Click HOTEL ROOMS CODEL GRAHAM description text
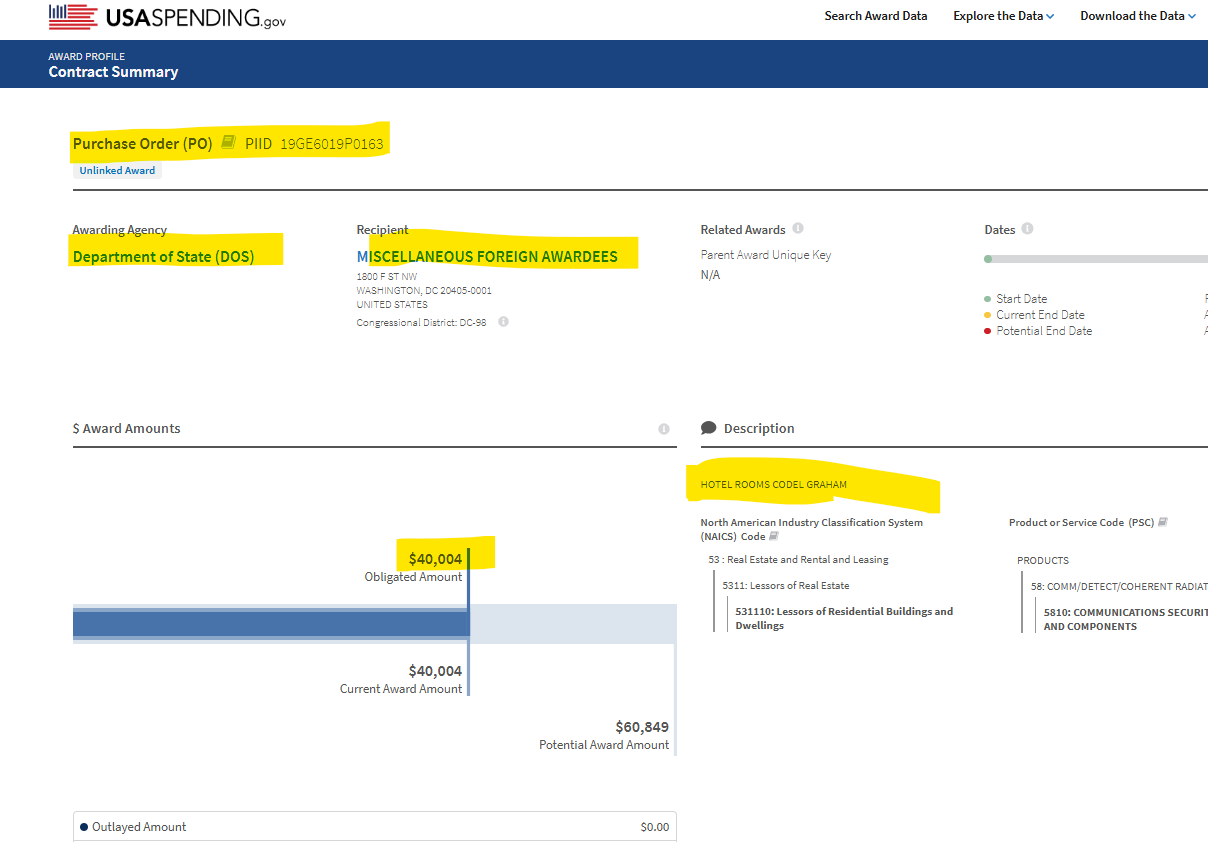1208x842 pixels. tap(774, 485)
